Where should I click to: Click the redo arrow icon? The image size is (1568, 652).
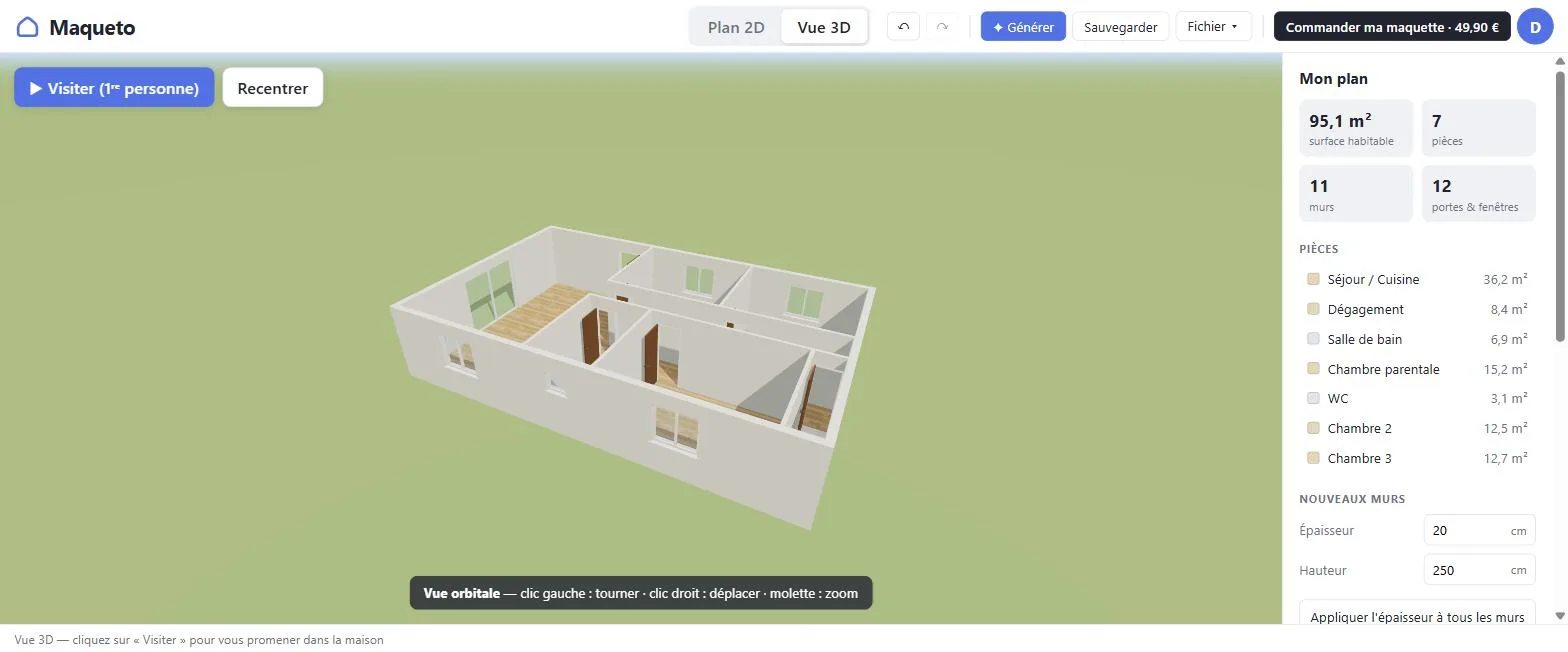pos(942,27)
